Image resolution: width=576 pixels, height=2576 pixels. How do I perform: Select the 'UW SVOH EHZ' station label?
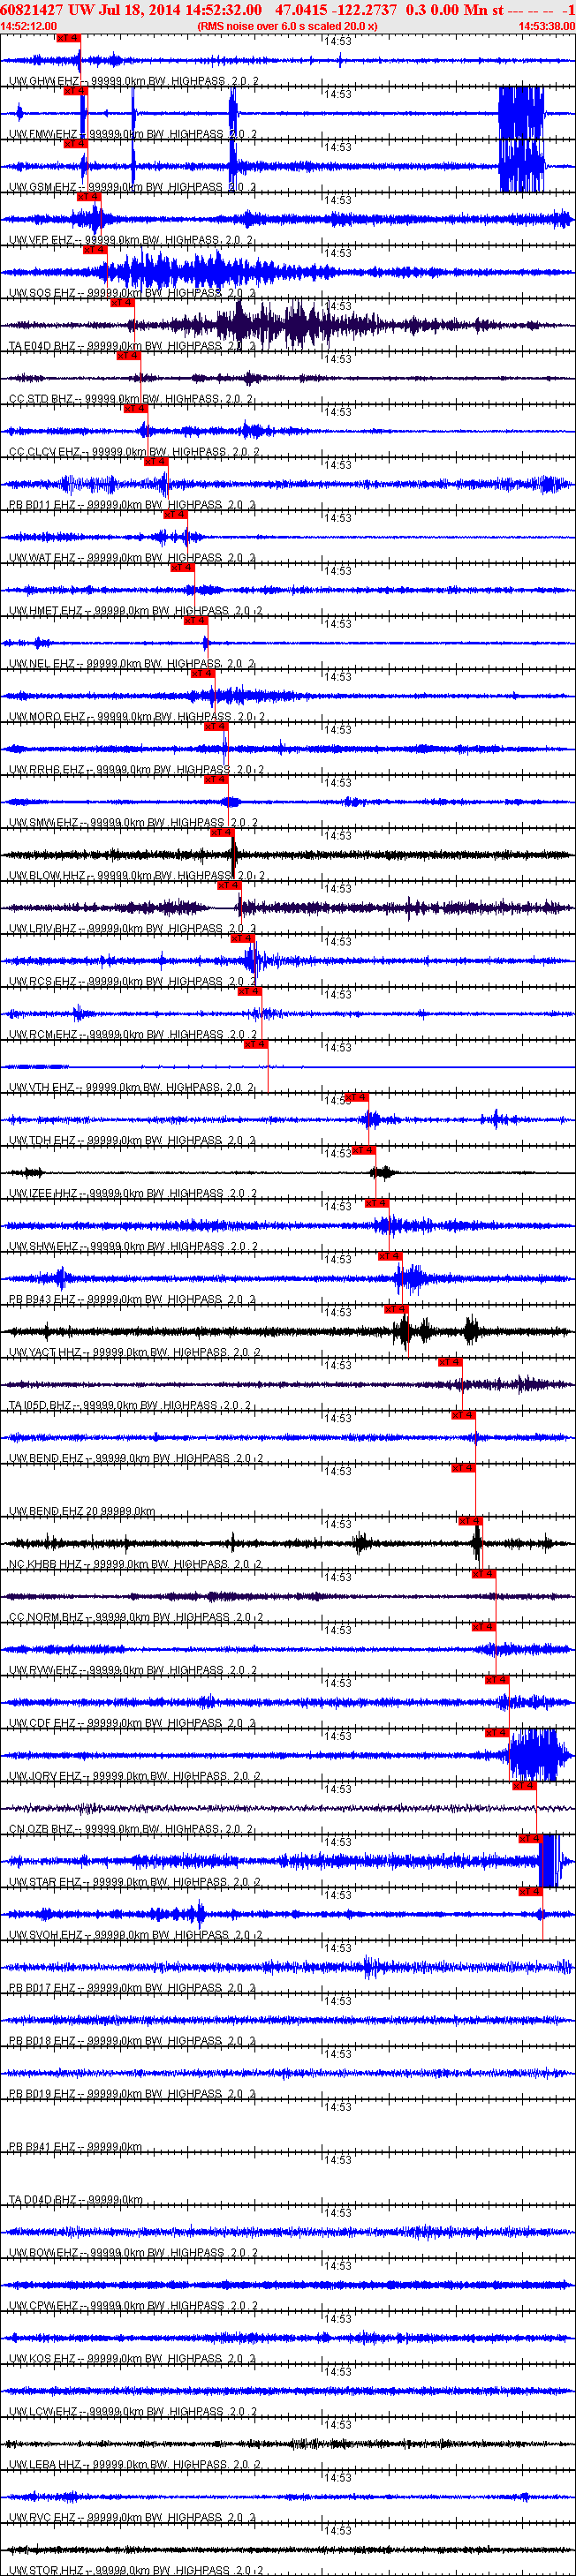click(48, 1936)
